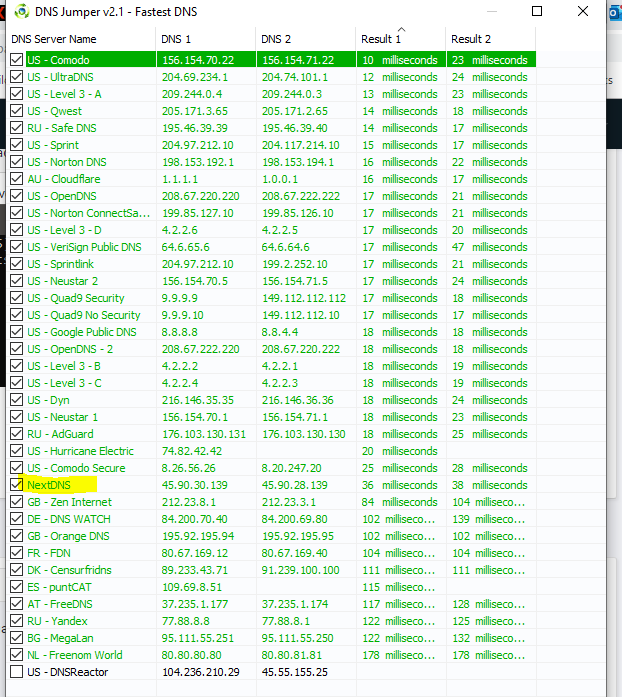
Task: Select US - Sprintlink entry
Action: [x=60, y=264]
